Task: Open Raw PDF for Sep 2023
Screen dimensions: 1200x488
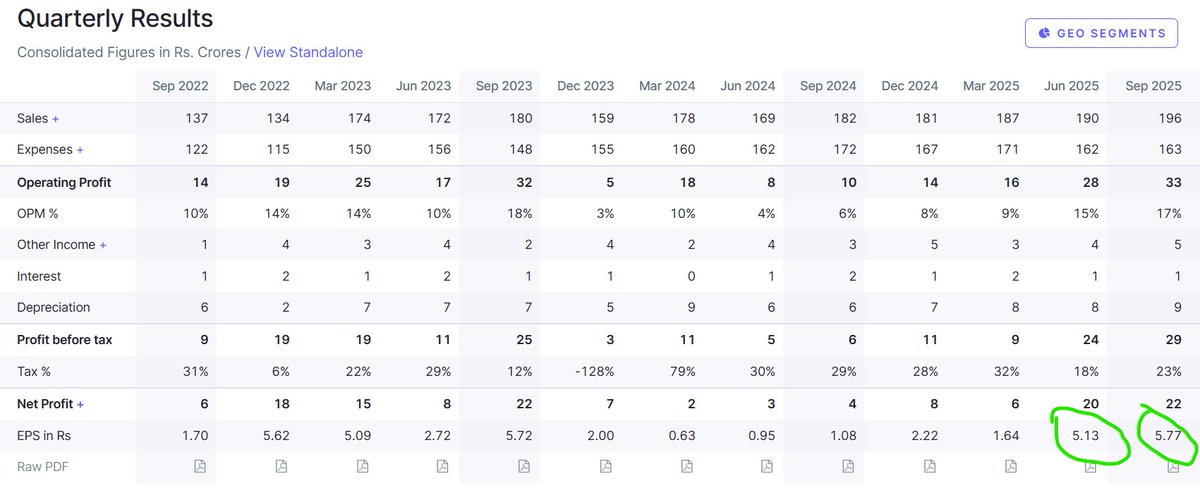Action: [x=524, y=467]
